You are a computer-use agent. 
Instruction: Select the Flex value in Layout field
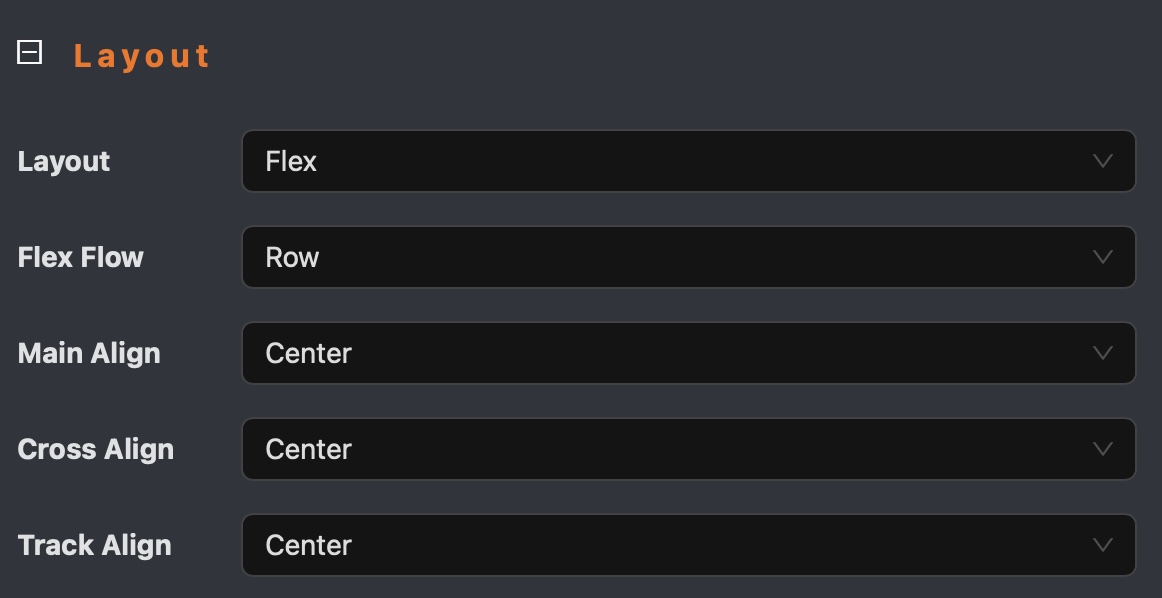click(x=291, y=161)
